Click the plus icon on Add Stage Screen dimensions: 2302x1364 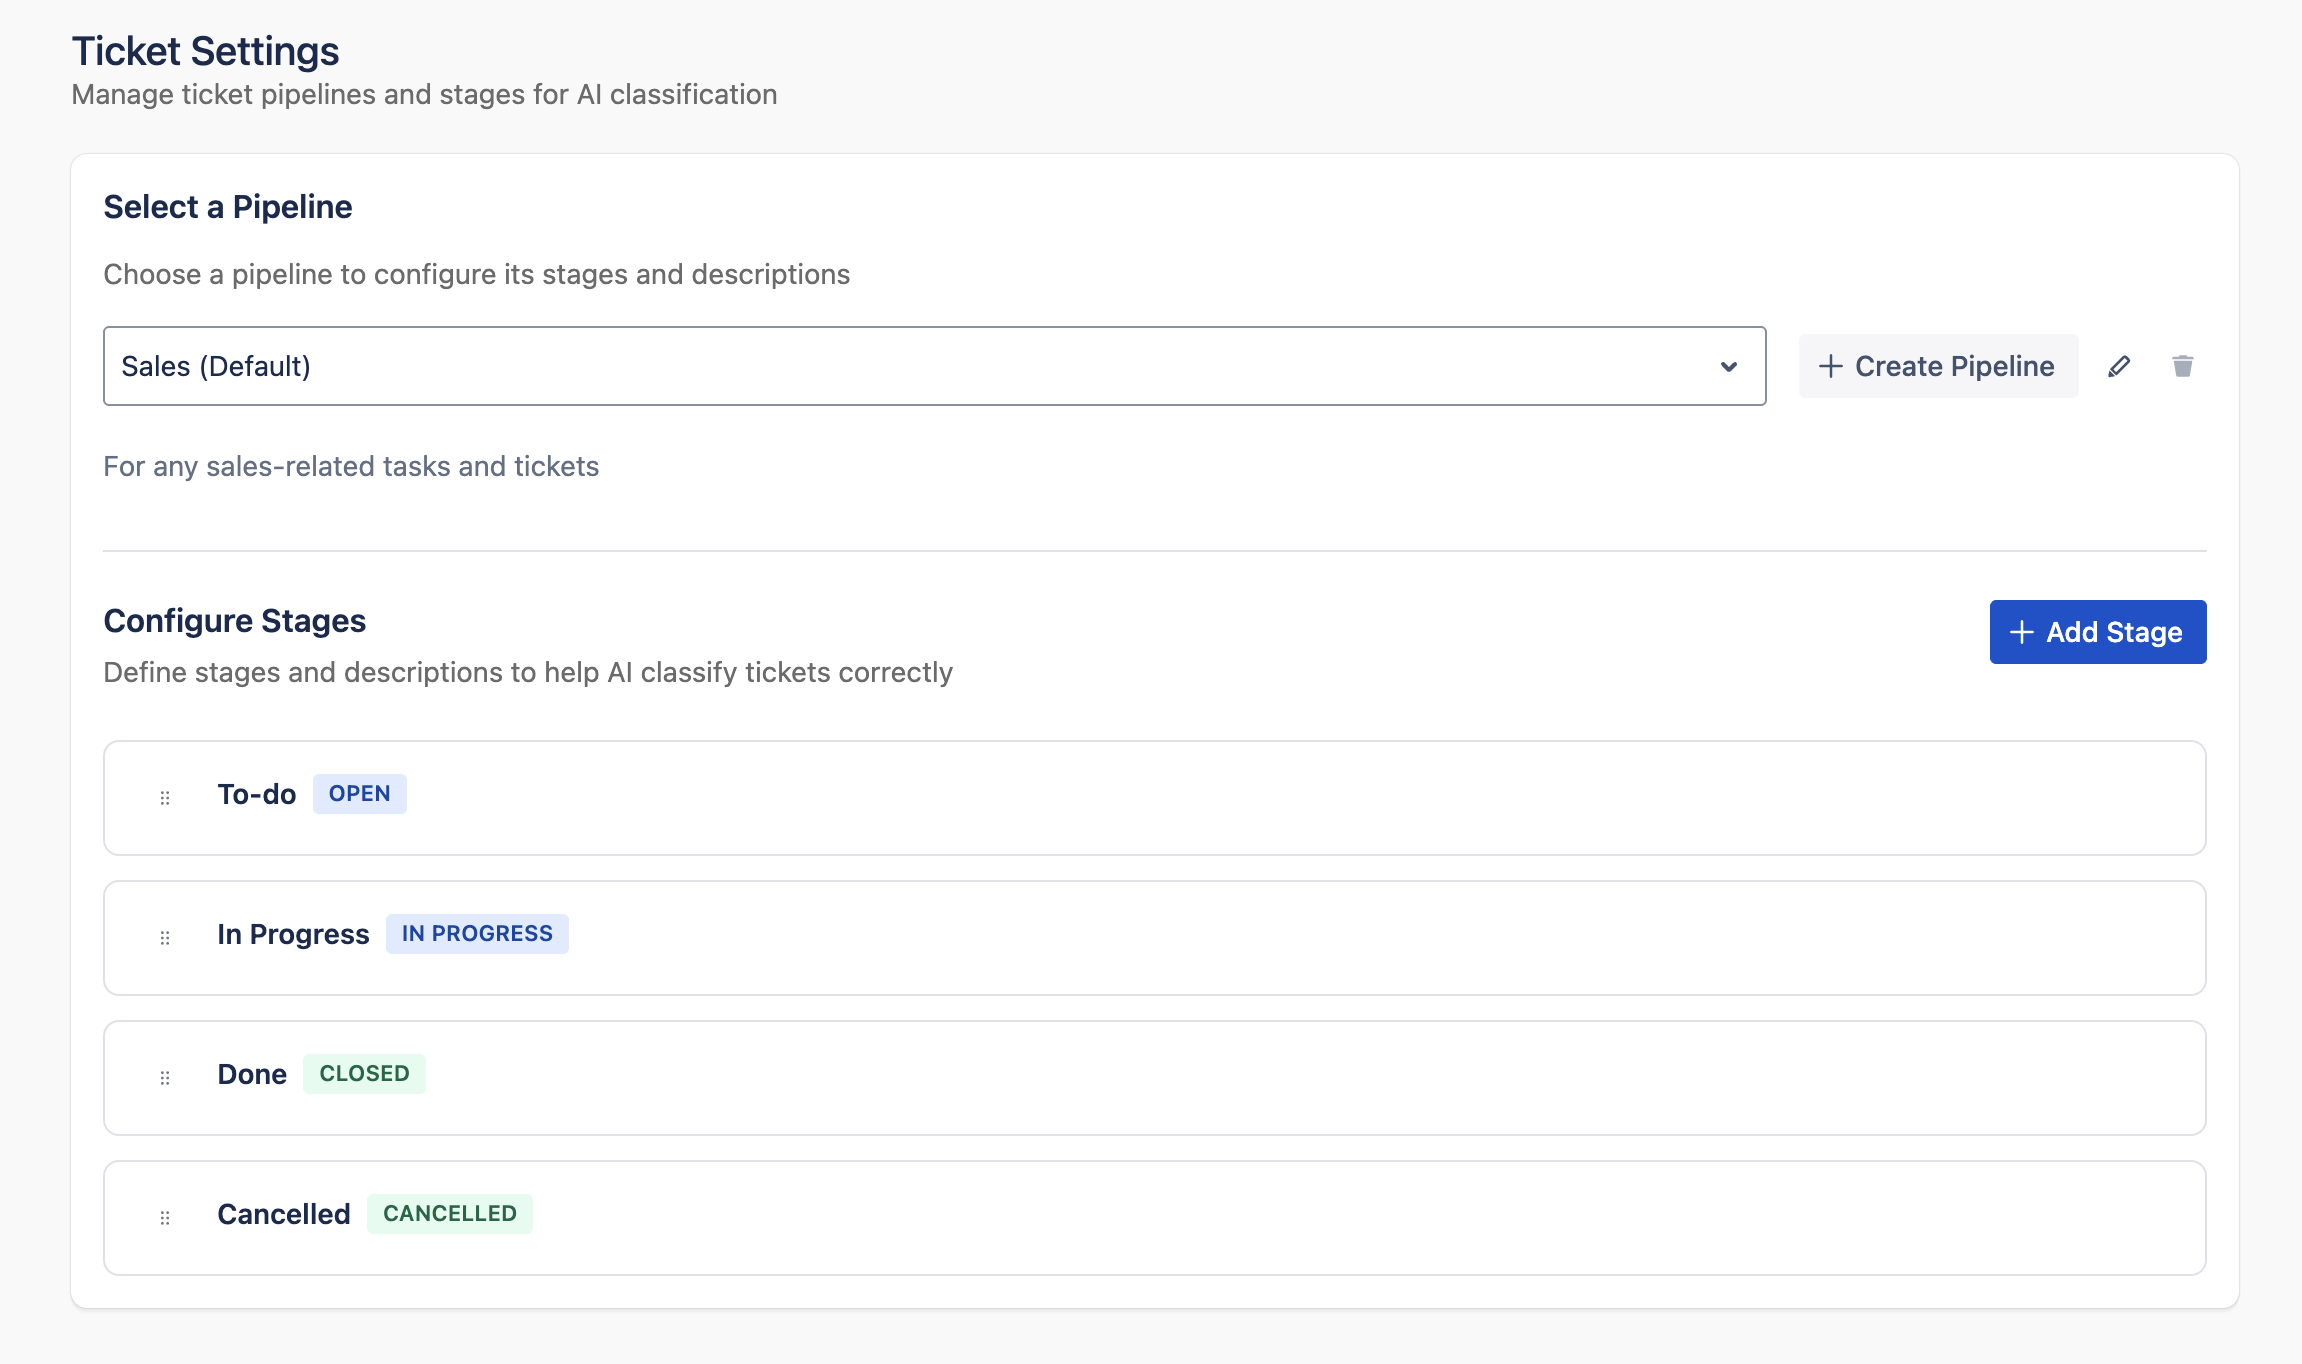2021,632
